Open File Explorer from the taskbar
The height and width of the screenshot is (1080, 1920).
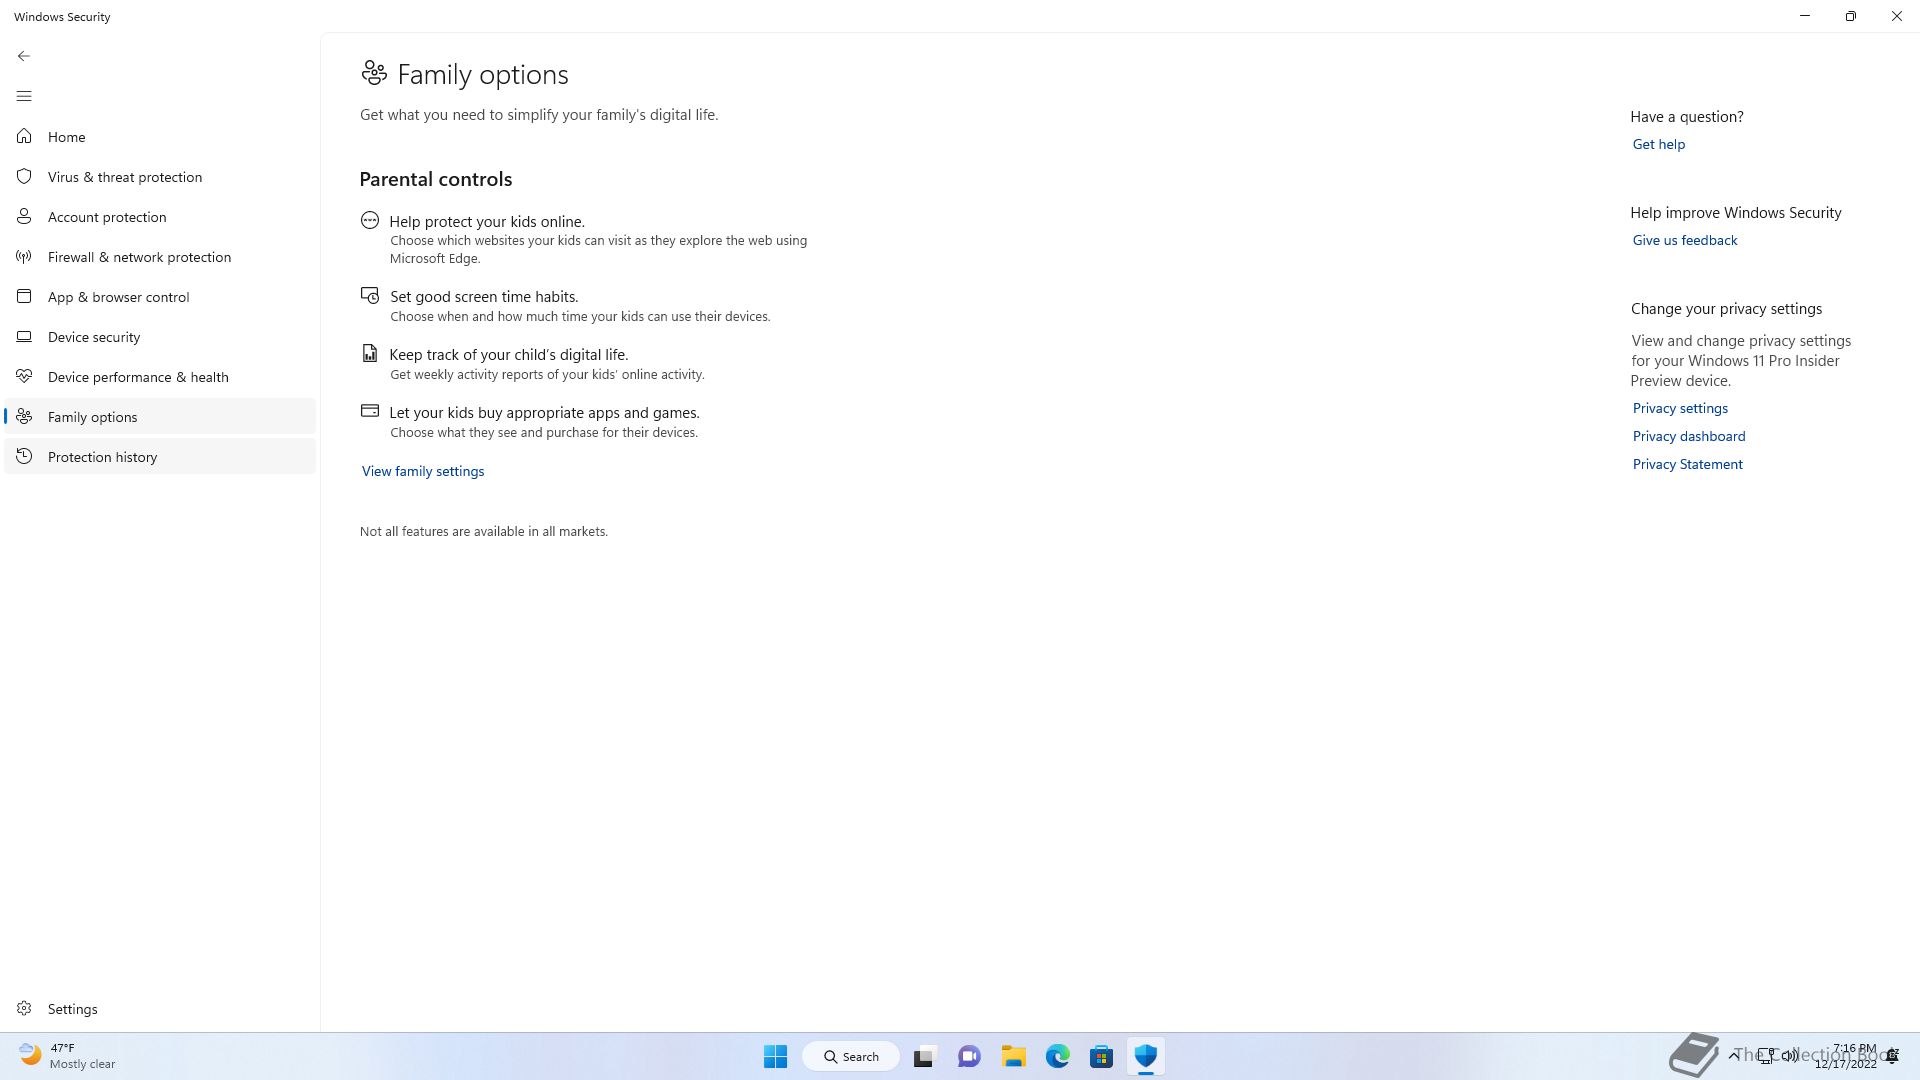coord(1014,1056)
